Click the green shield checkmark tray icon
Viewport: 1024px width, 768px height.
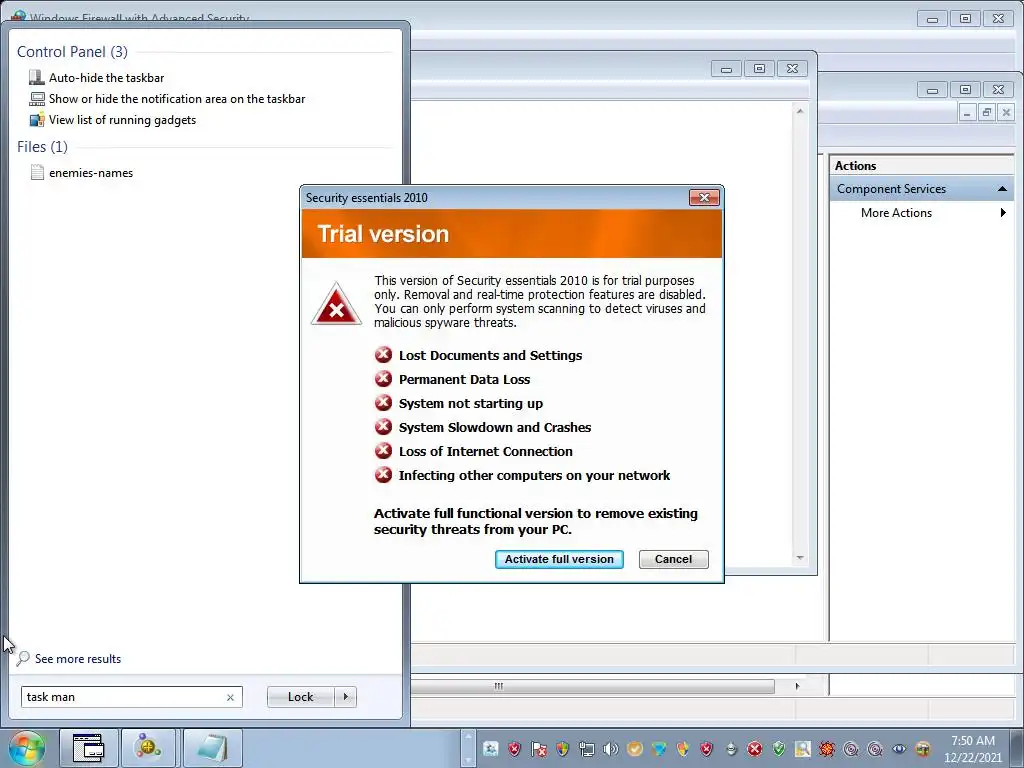778,749
